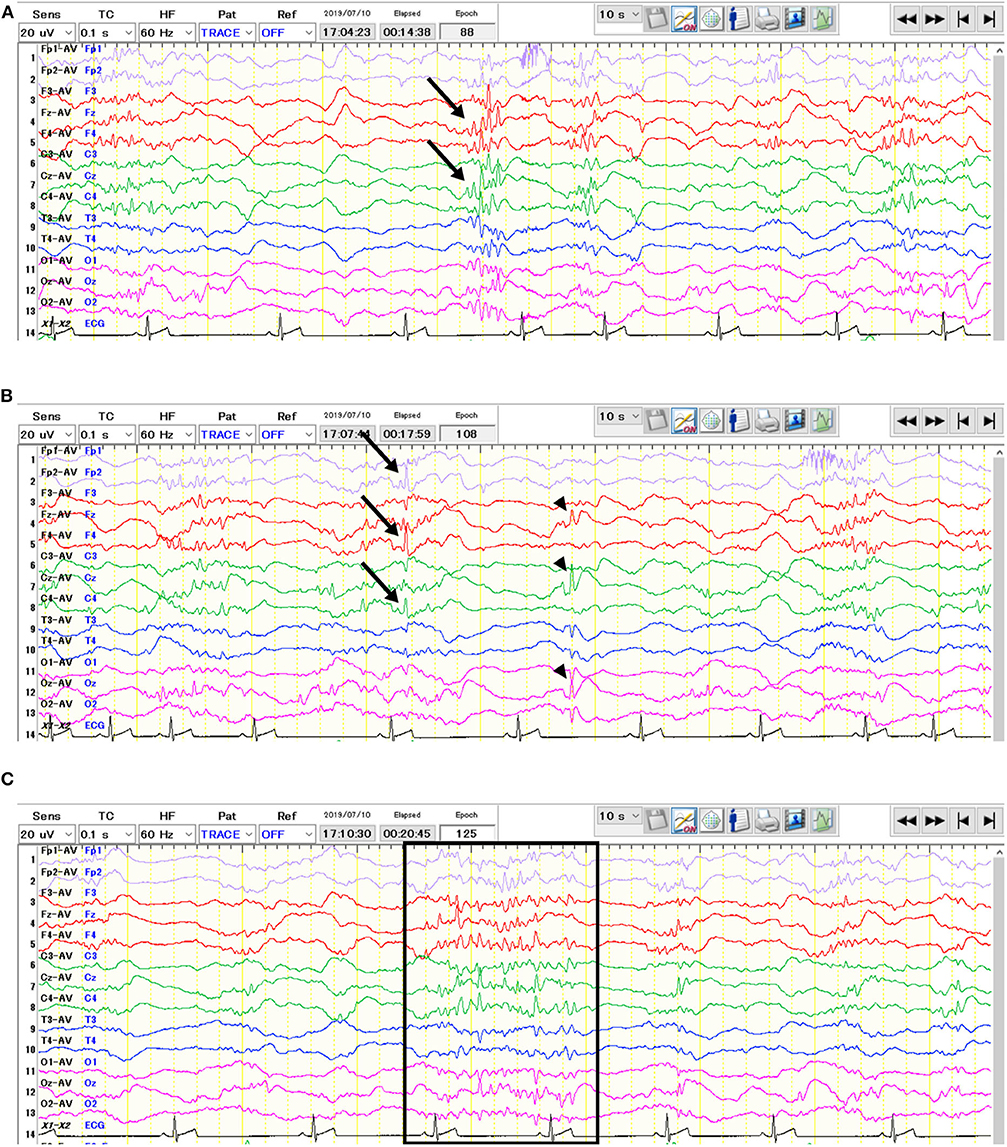Click the elapsed 00:17:59 field in panel B

(407, 435)
